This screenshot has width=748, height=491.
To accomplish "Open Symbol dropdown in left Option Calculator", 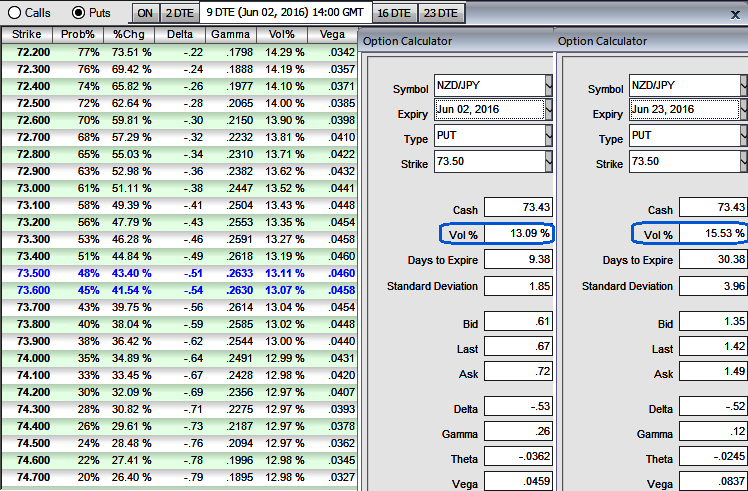I will pos(549,86).
